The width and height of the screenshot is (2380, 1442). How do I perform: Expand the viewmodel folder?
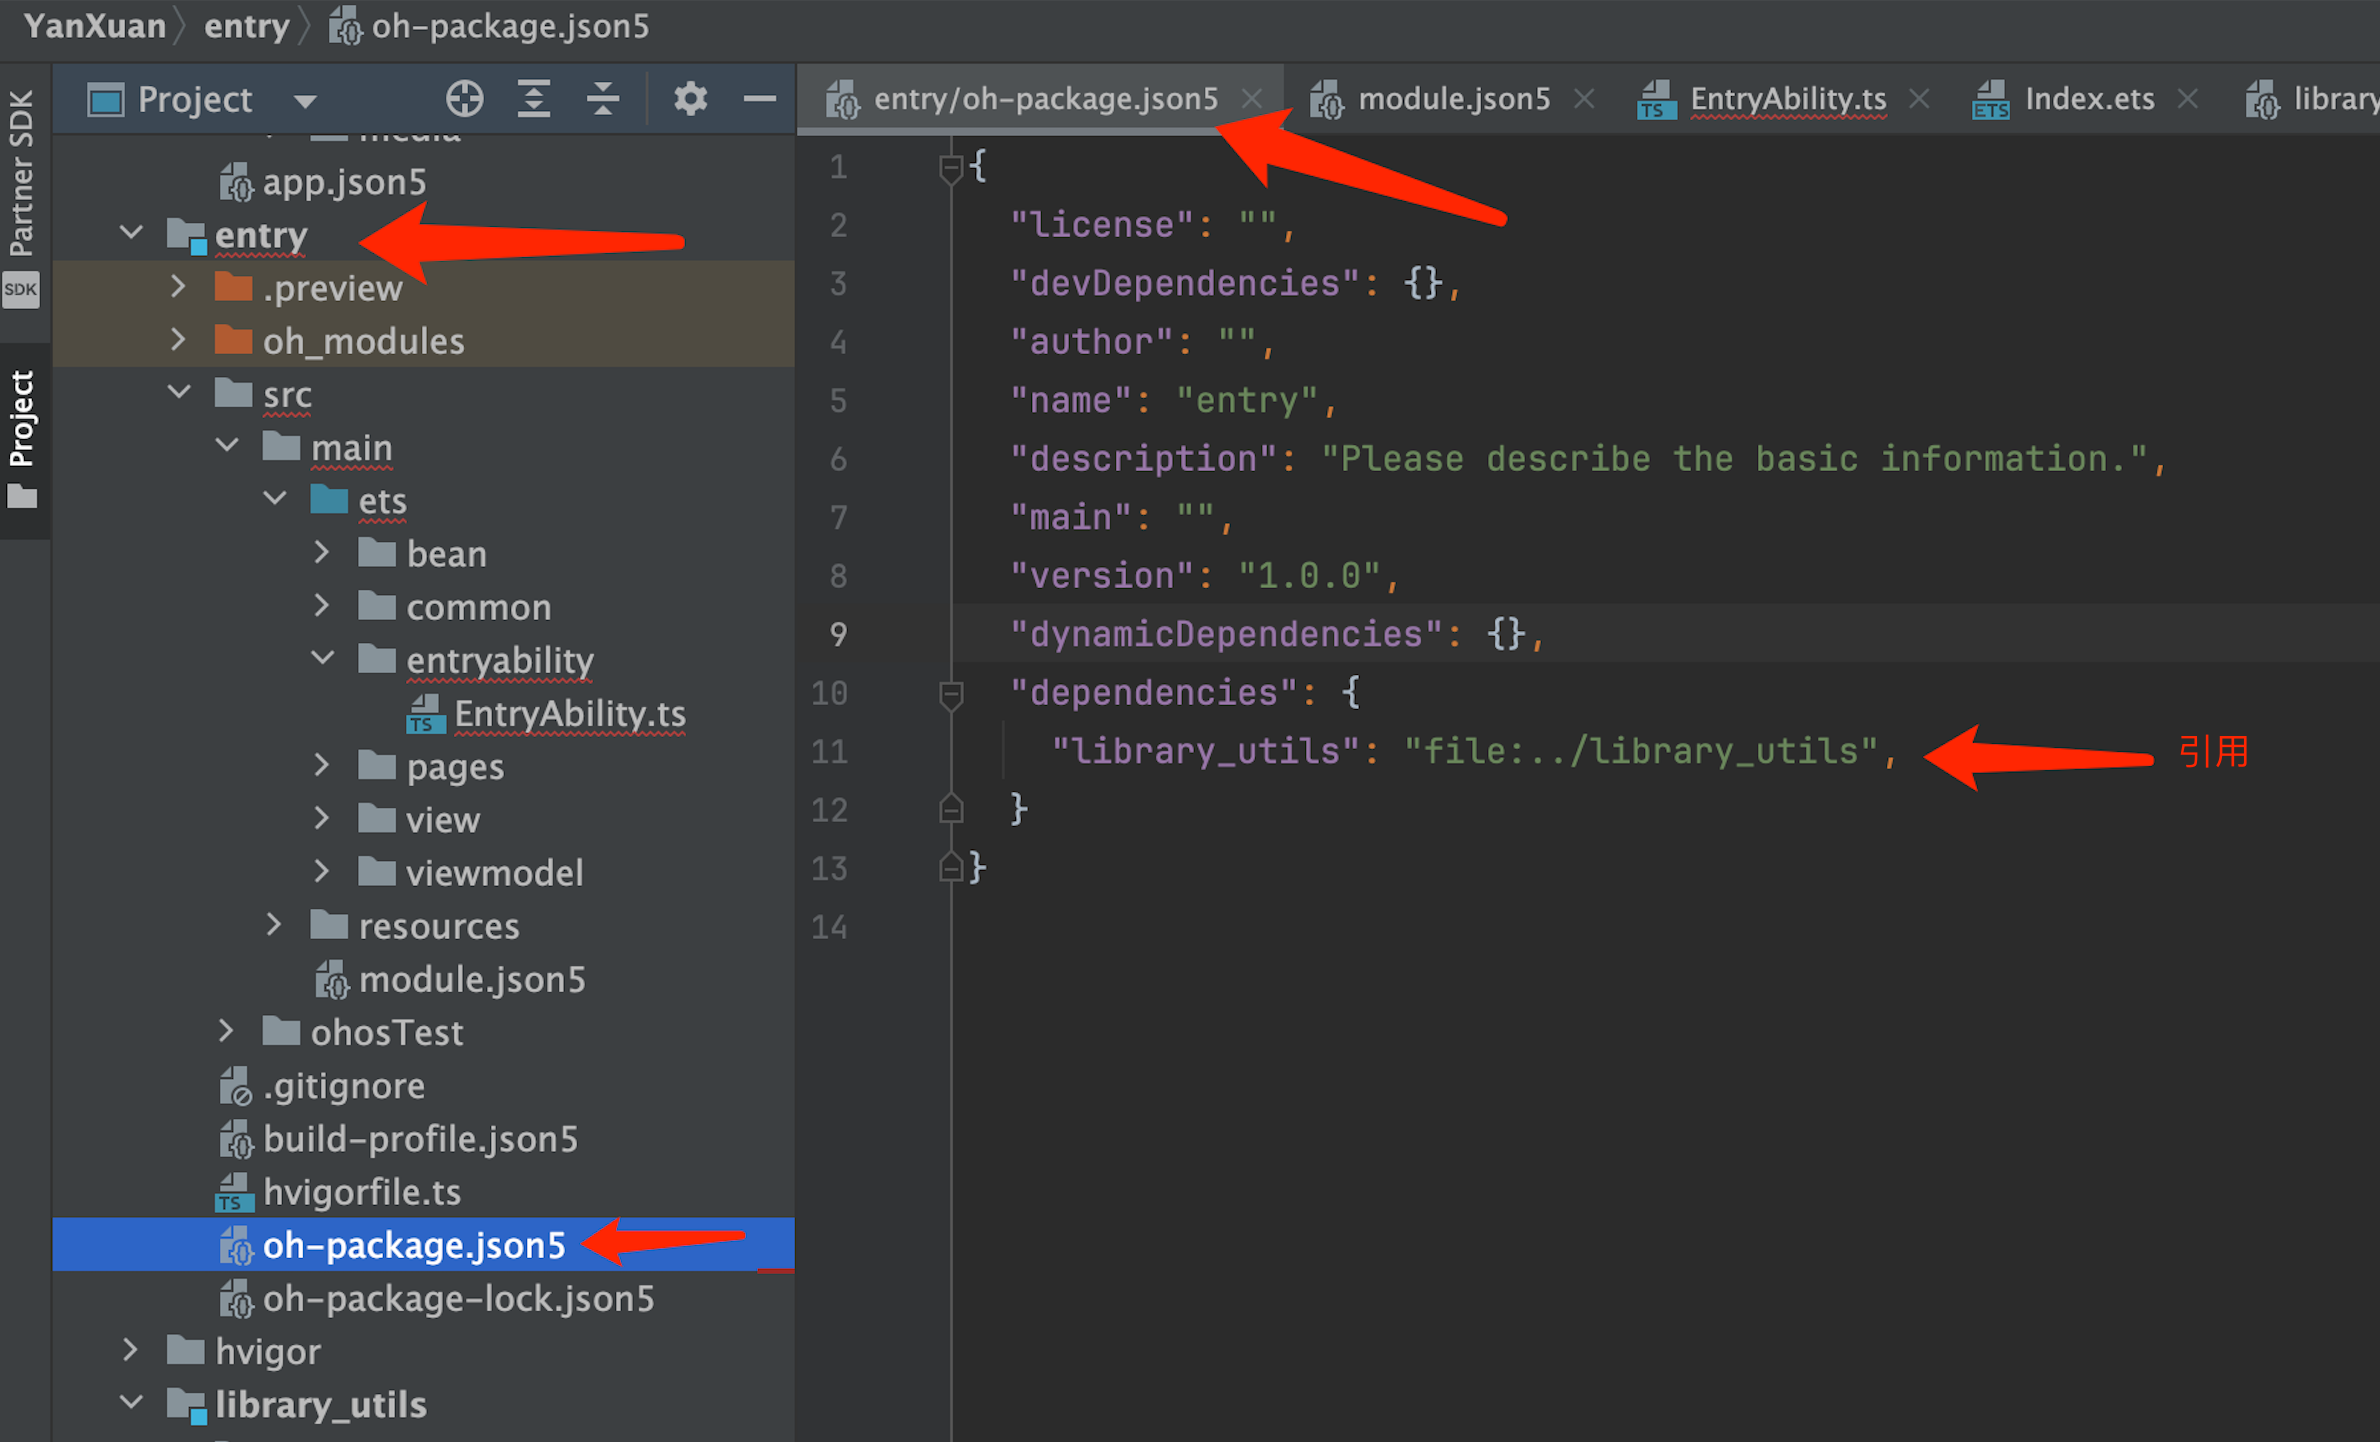tap(321, 872)
